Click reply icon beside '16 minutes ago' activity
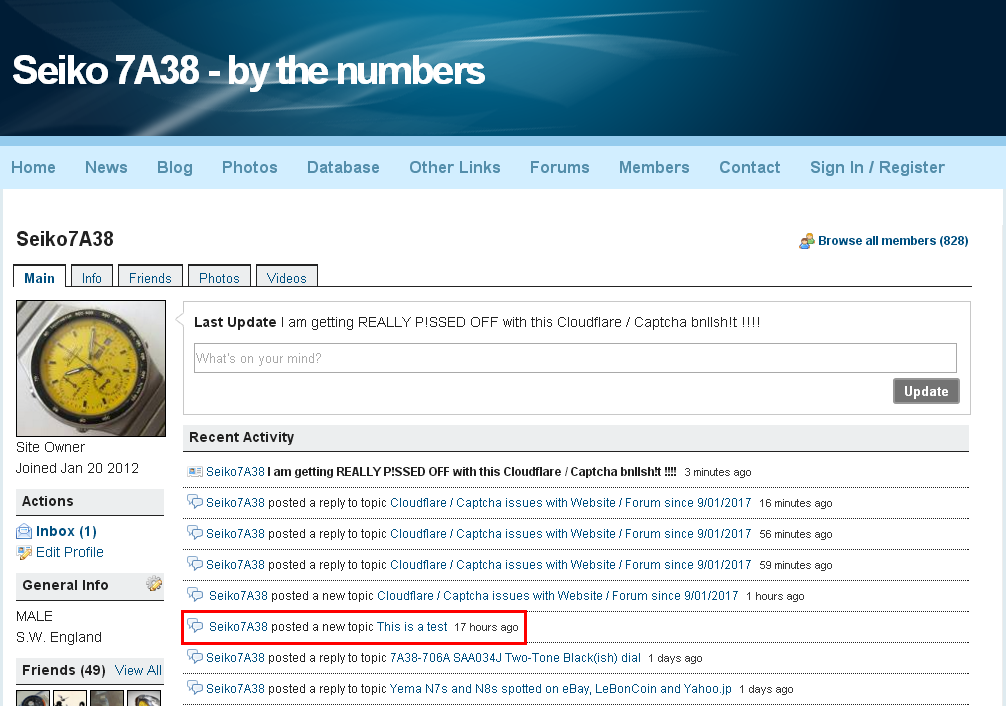The image size is (1006, 706). click(x=194, y=501)
